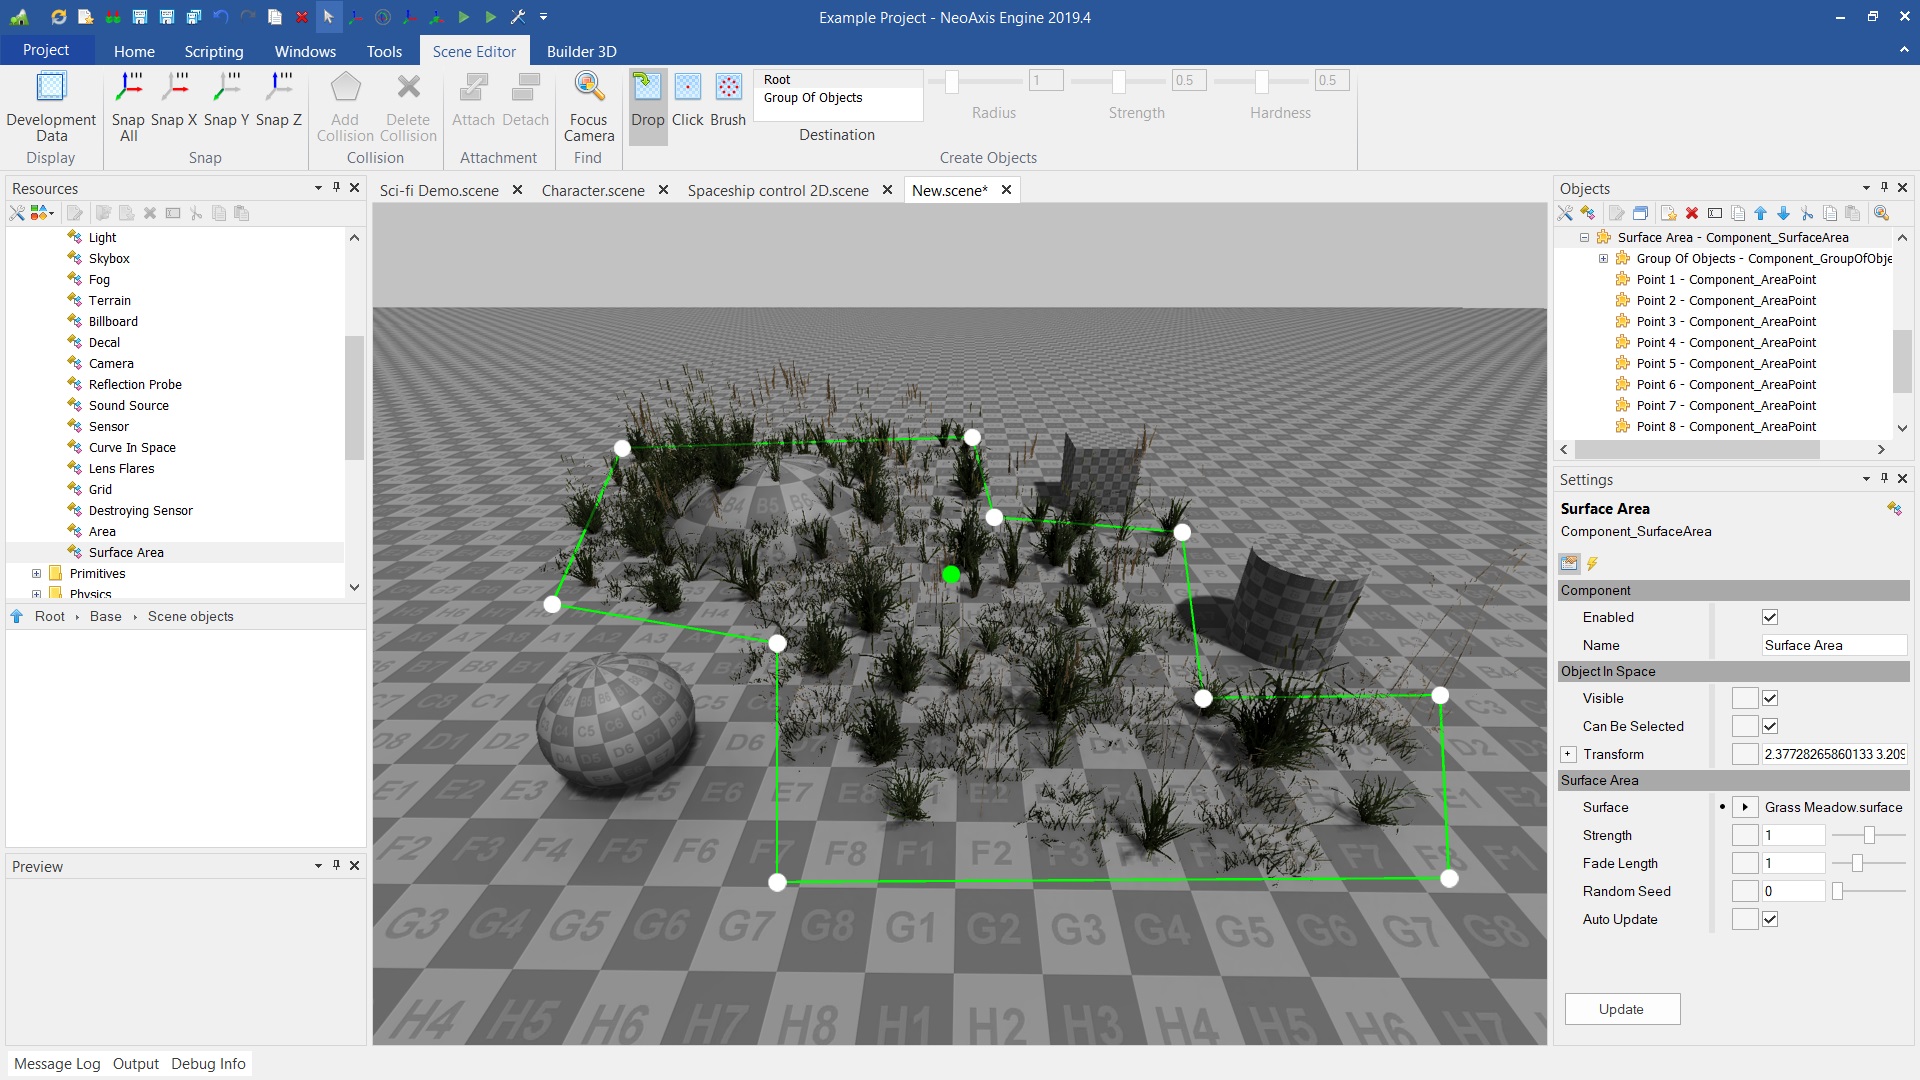Toggle the Auto Update checkbox
This screenshot has height=1080, width=1920.
pos(1770,919)
